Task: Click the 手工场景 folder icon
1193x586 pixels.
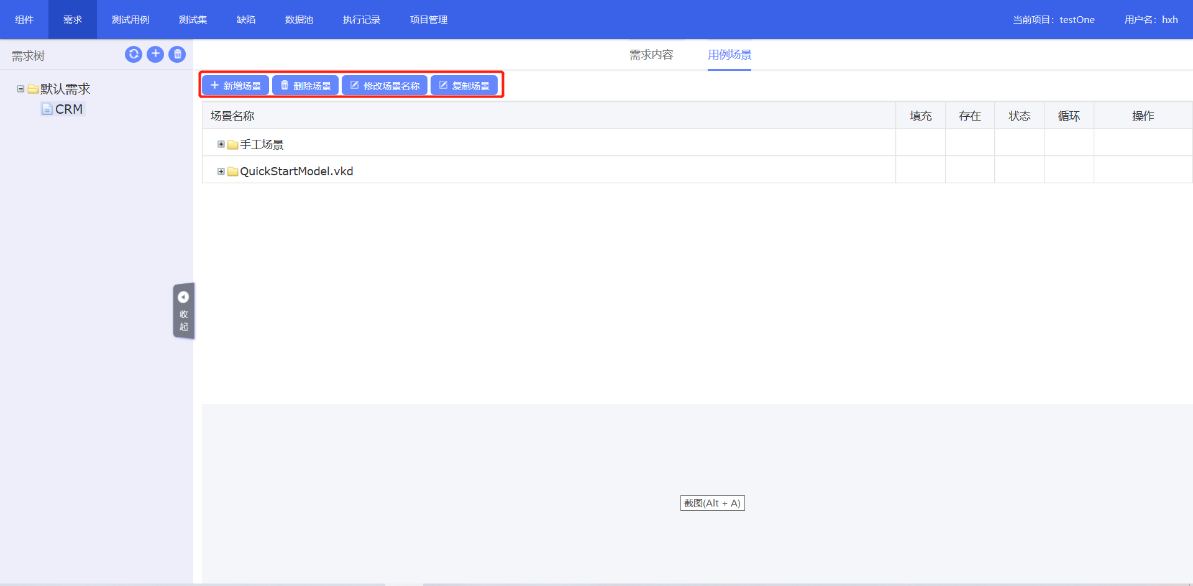Action: (232, 144)
